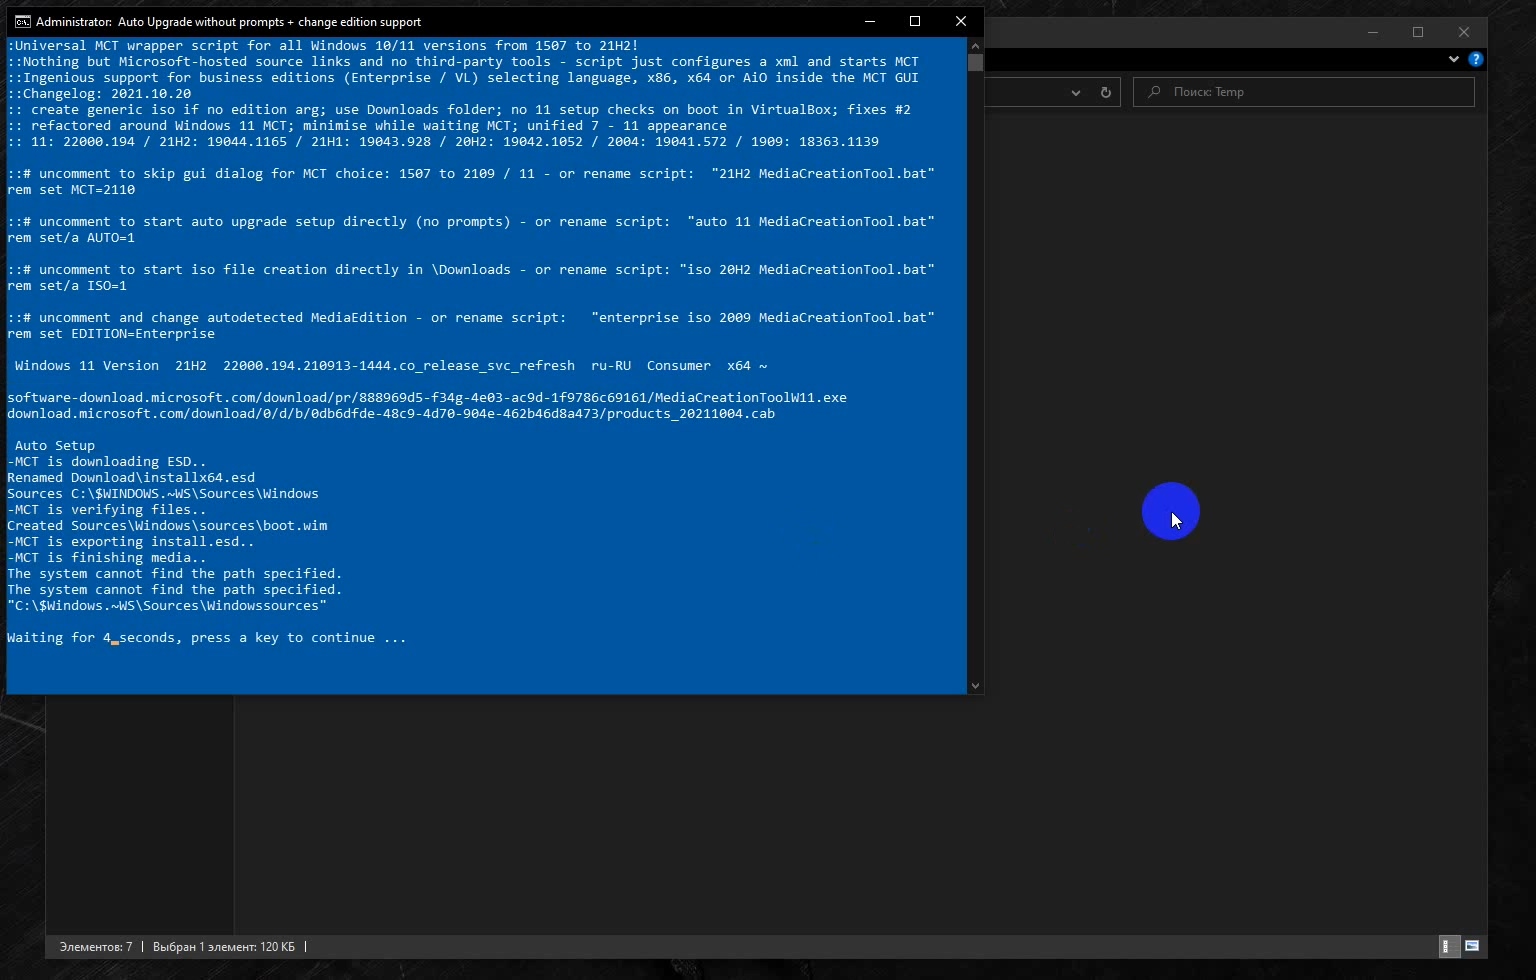Click the 'Renamed Download\installx64.esd' line
Screen dimensions: 1536x980
[131, 478]
